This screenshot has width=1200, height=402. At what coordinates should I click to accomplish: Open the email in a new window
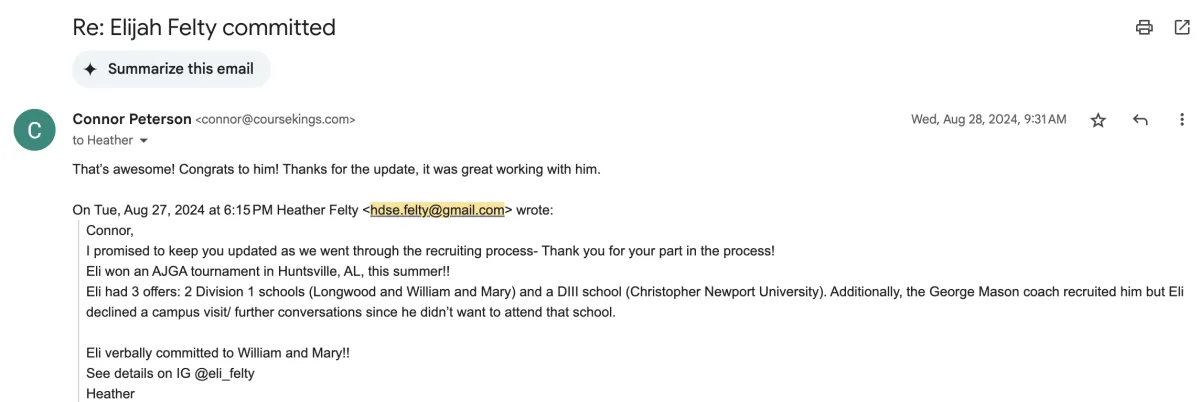click(x=1181, y=28)
